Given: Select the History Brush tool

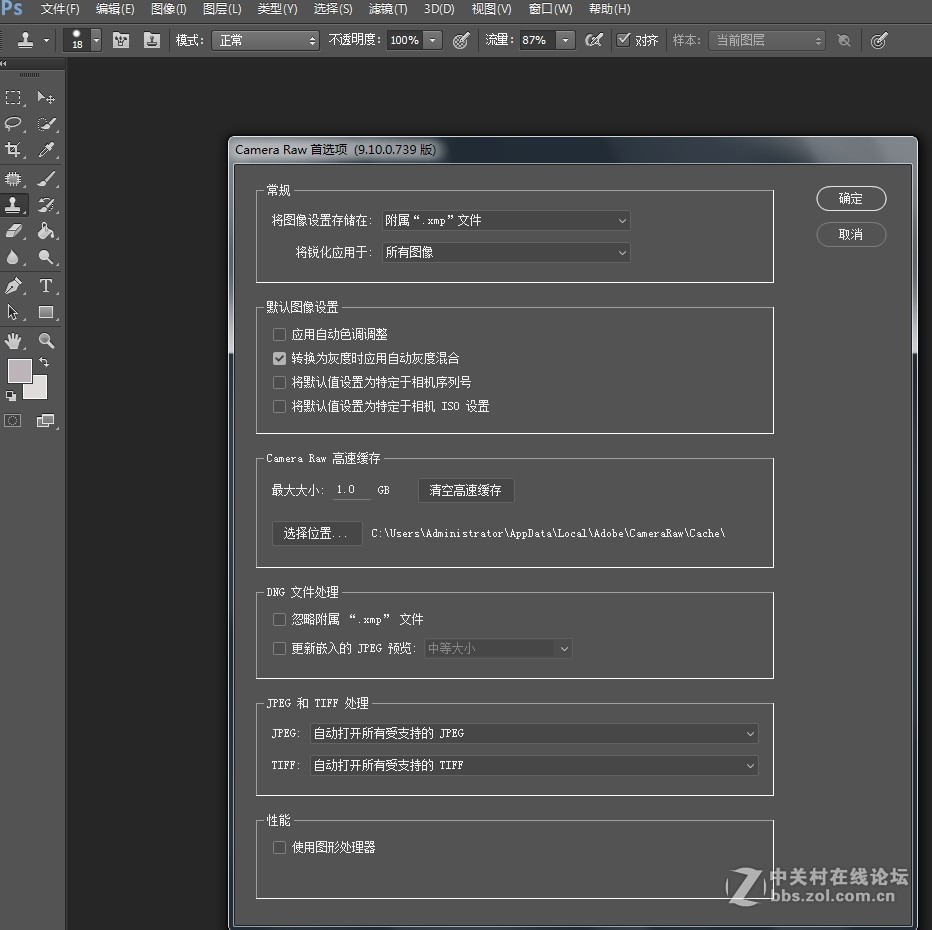Looking at the screenshot, I should [46, 205].
